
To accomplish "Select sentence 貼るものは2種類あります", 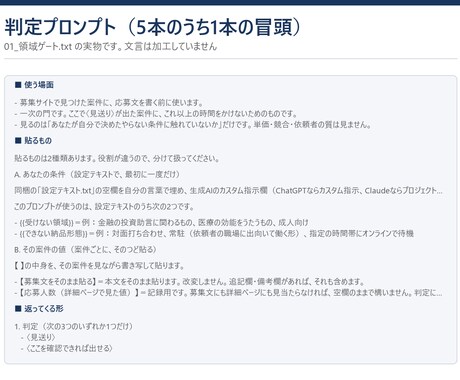I will (x=117, y=158).
